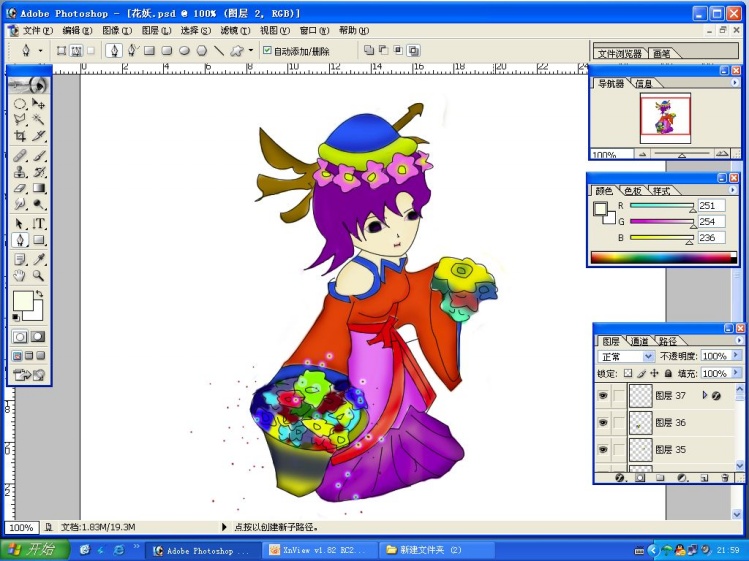Switch to the 路径 tab
This screenshot has height=561, width=749.
[667, 341]
